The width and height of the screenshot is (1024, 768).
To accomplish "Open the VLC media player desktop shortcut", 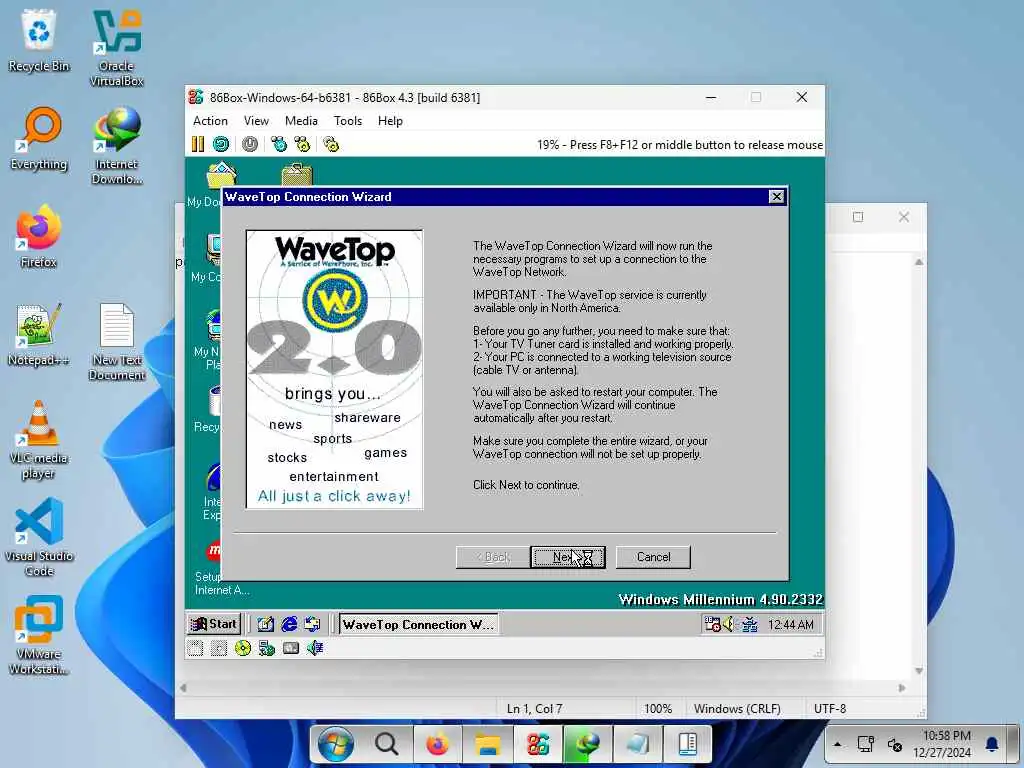I will [x=39, y=440].
